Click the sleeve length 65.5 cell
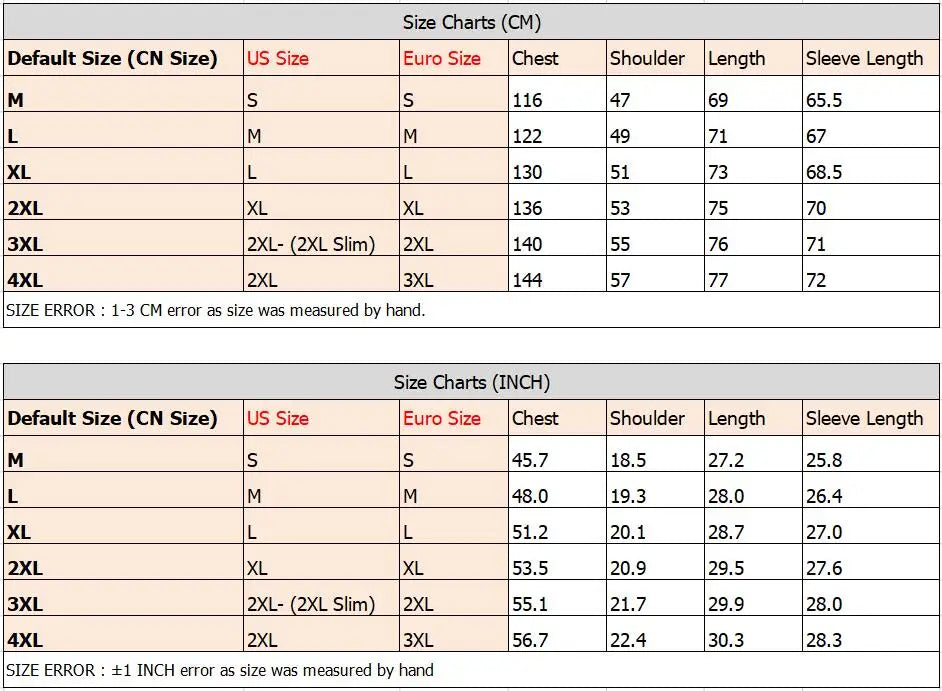 click(824, 100)
